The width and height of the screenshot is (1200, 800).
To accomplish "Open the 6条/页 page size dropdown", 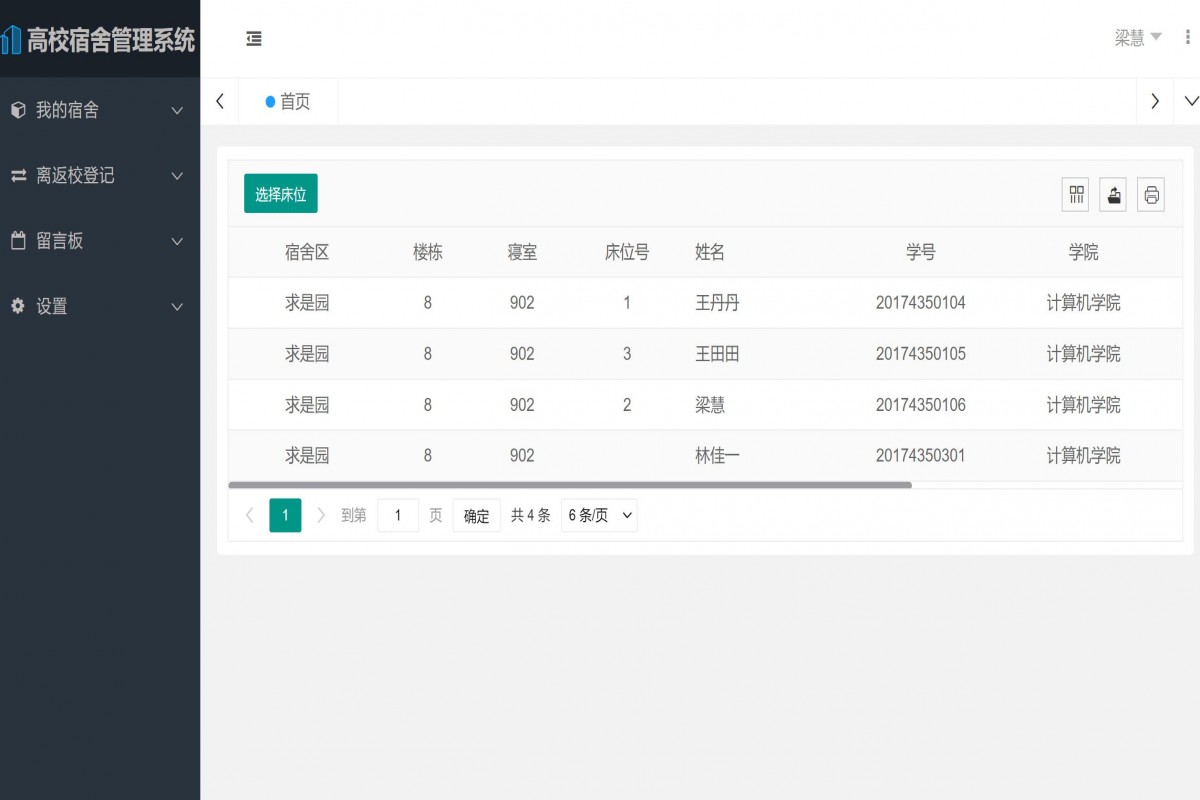I will pos(599,515).
